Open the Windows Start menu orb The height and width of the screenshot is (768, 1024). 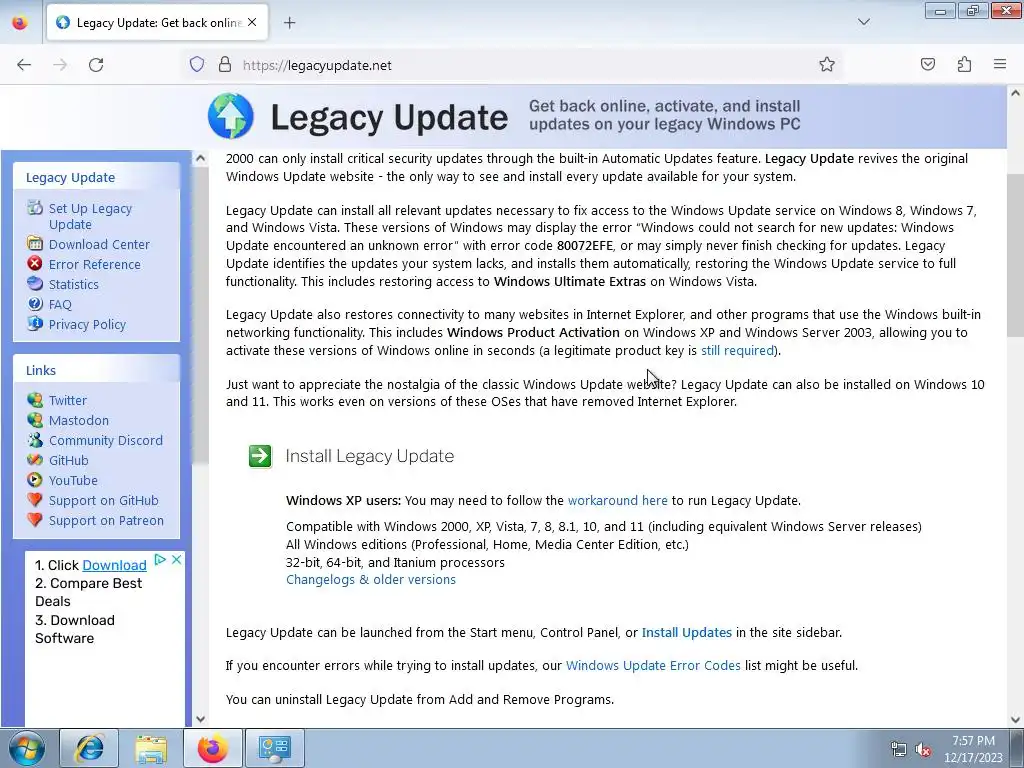pos(27,748)
